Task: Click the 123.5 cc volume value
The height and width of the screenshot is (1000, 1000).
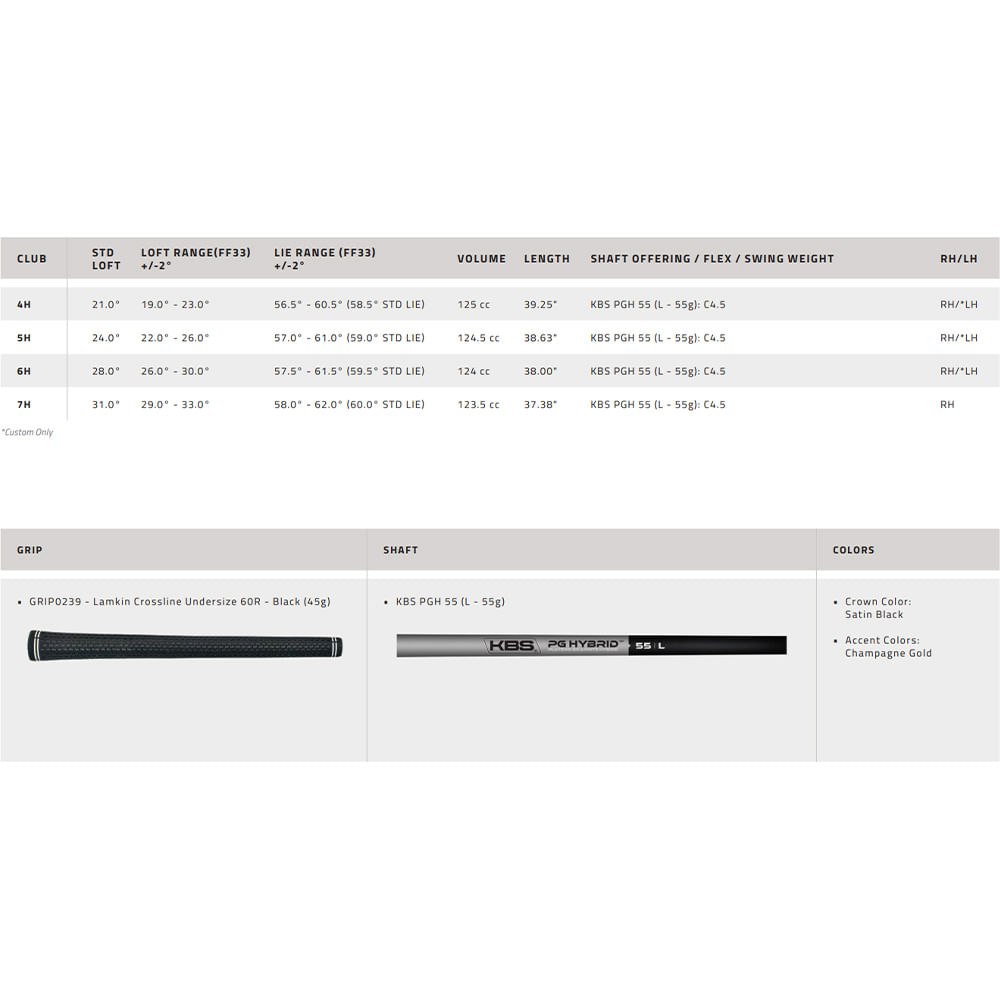Action: 478,404
